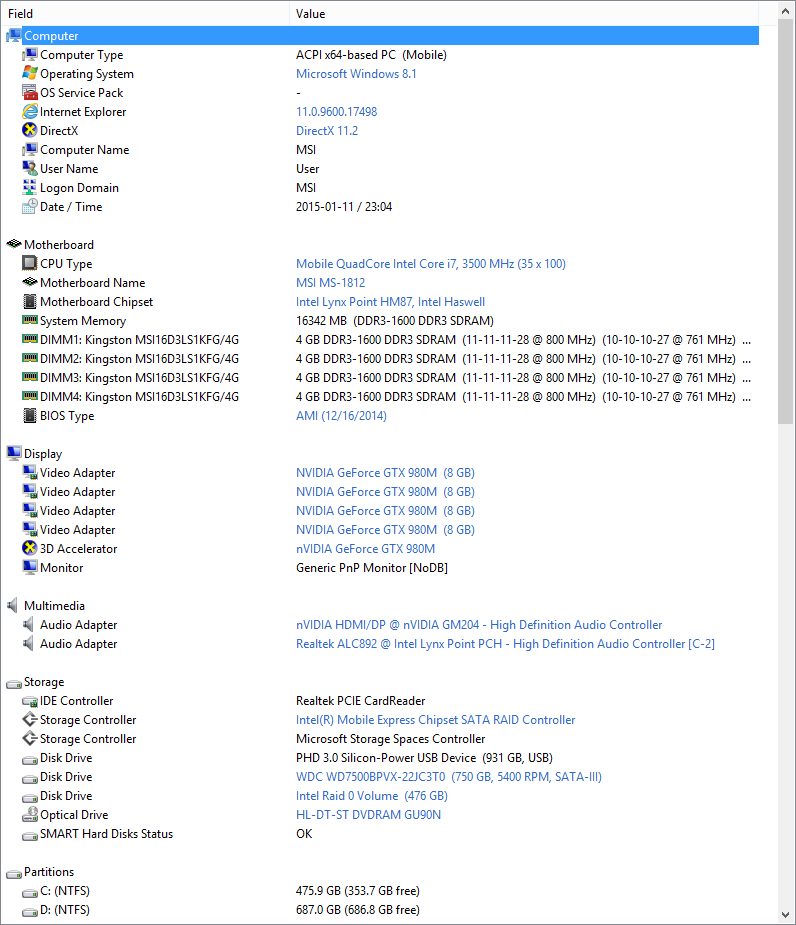This screenshot has width=796, height=925.
Task: Click the Operating System Windows flag icon
Action: tap(30, 73)
